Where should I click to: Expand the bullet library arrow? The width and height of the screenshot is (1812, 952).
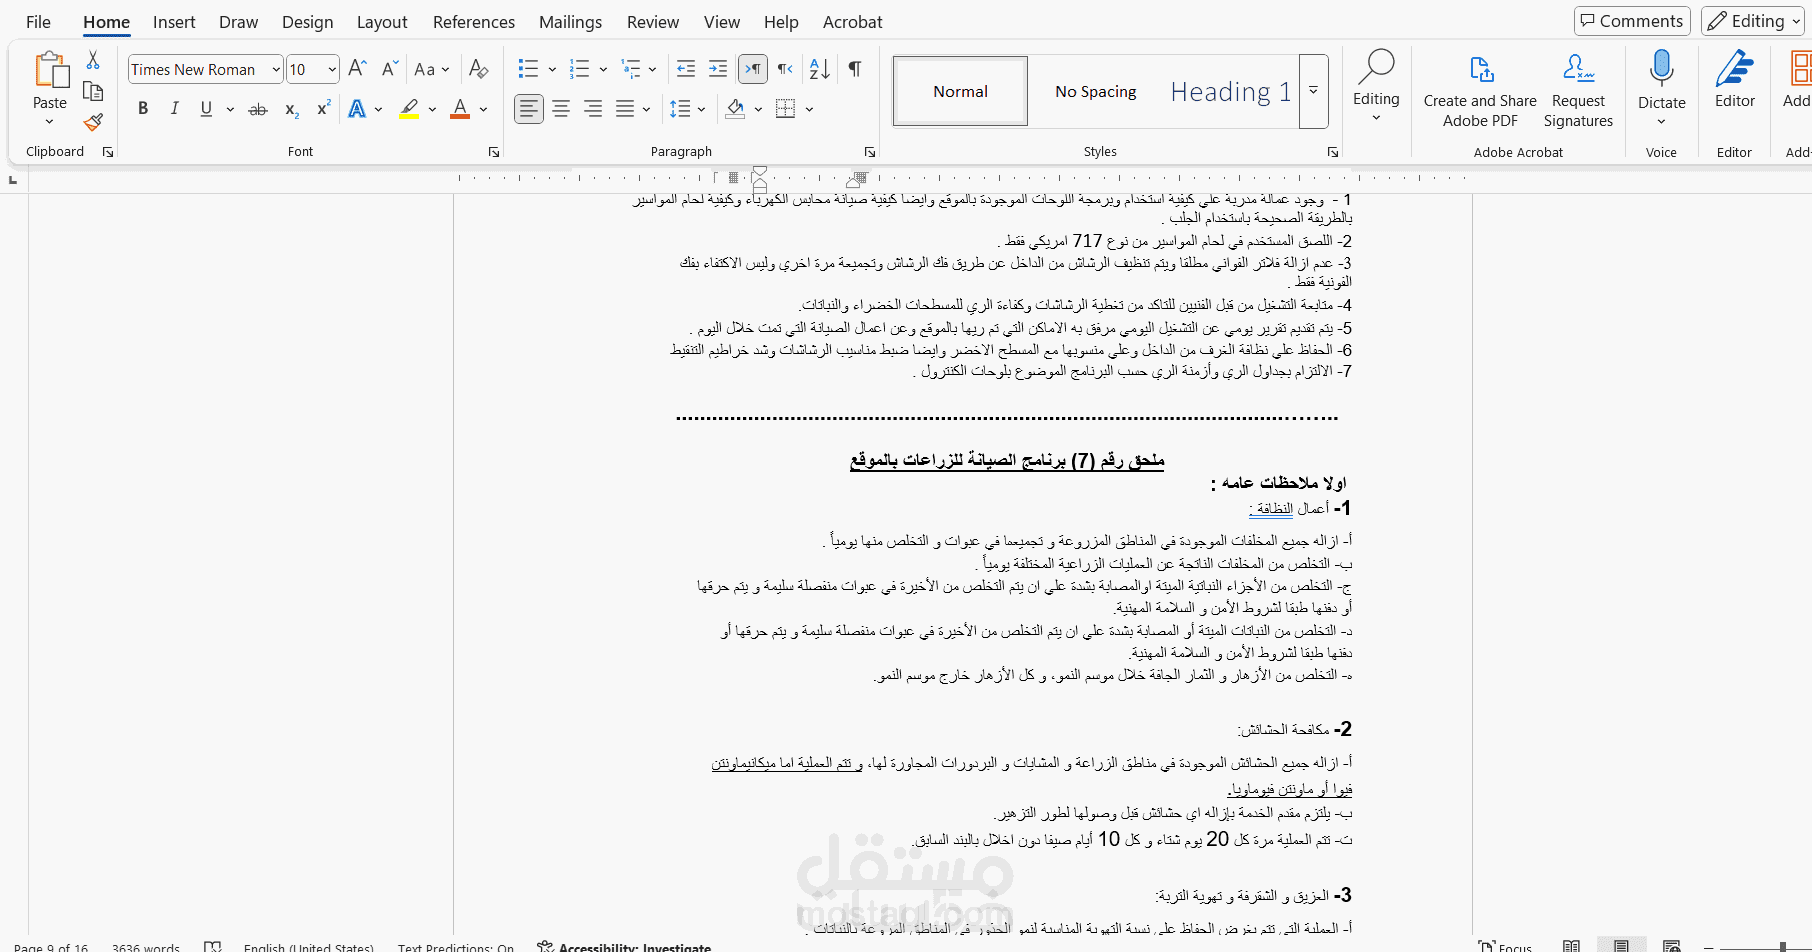(552, 69)
